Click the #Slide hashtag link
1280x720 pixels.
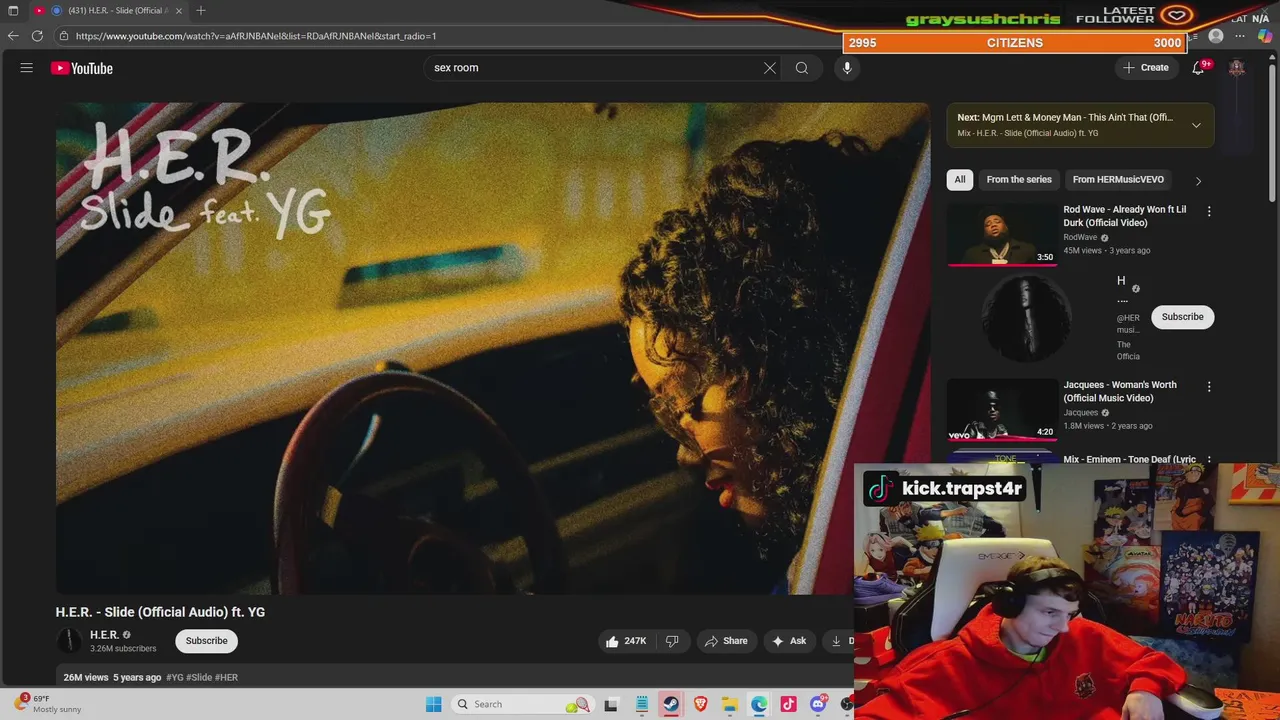click(x=199, y=677)
